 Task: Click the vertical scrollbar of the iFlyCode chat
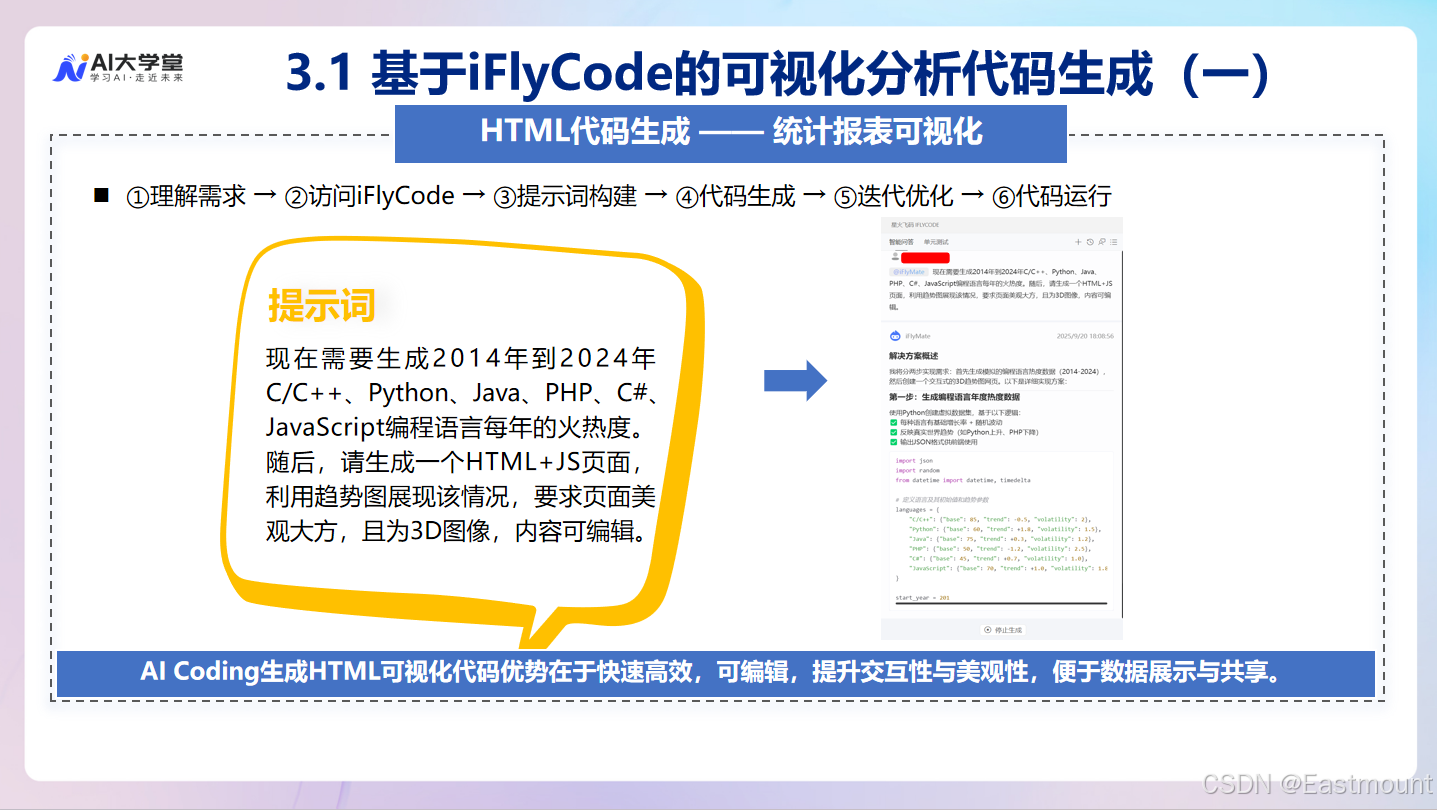(x=1122, y=433)
